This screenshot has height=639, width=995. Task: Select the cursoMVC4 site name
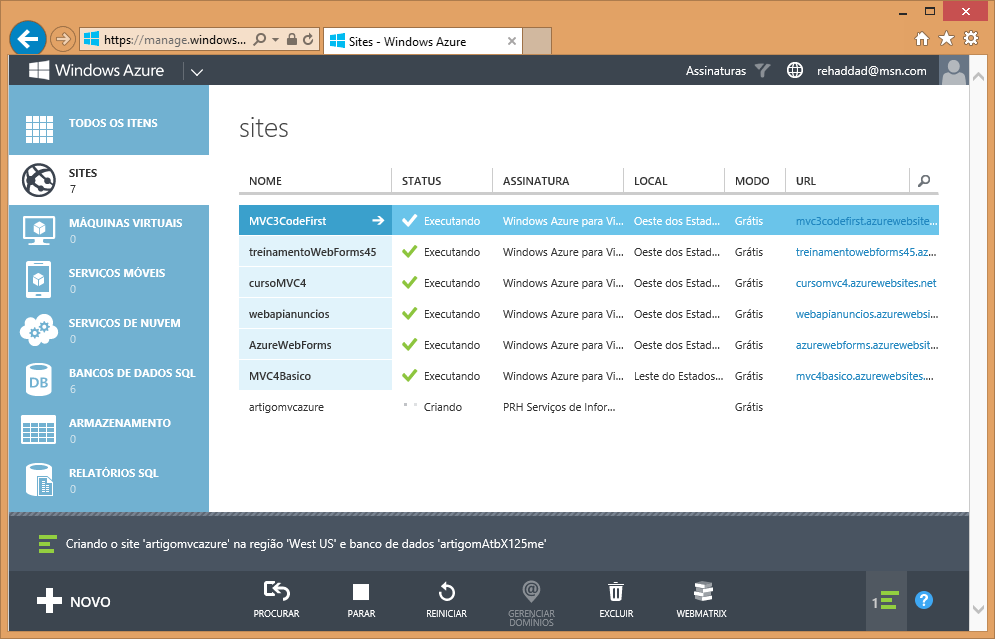tap(277, 283)
